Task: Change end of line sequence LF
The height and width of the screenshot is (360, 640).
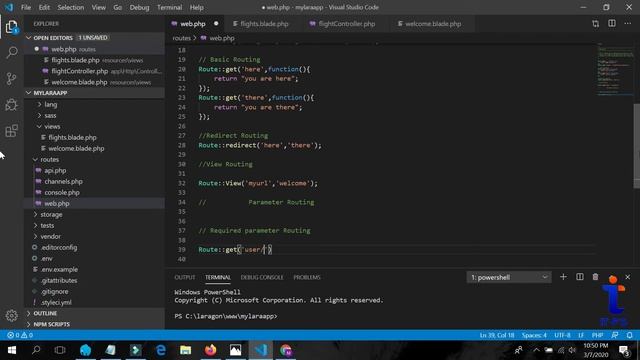Action: [581, 335]
